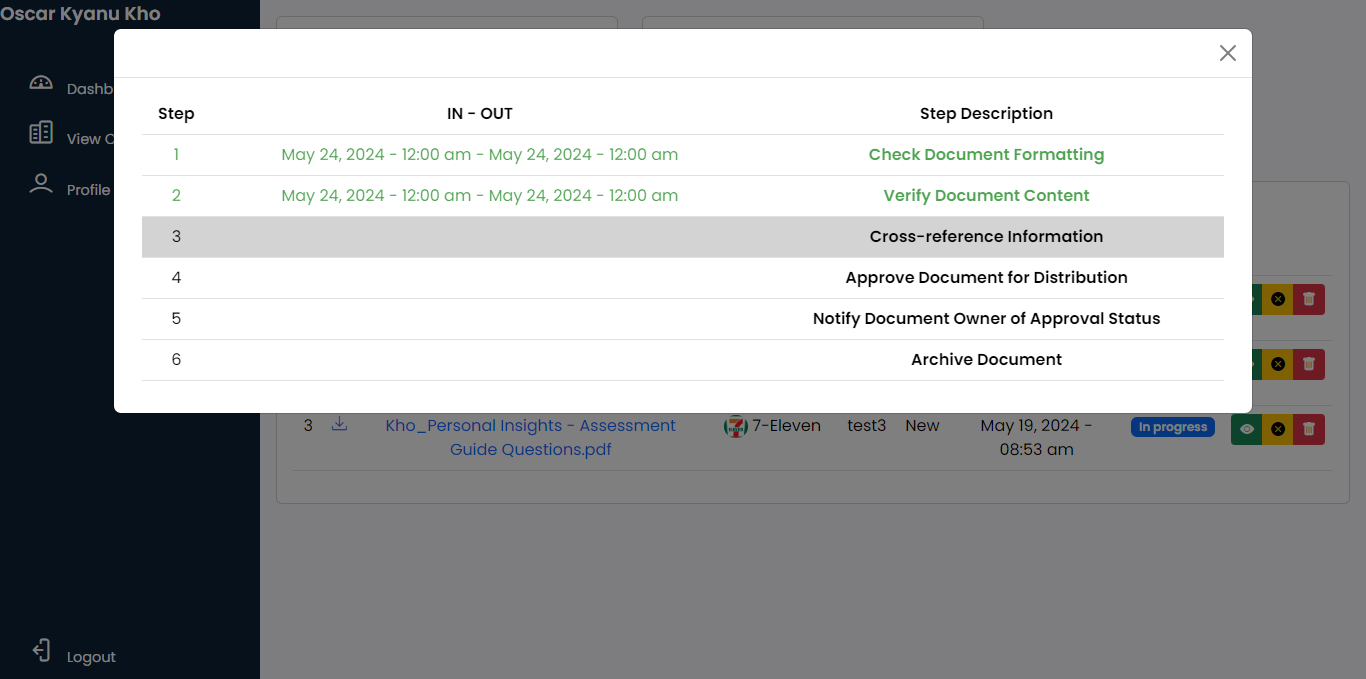Click the Logout door icon
The height and width of the screenshot is (679, 1366).
[41, 651]
